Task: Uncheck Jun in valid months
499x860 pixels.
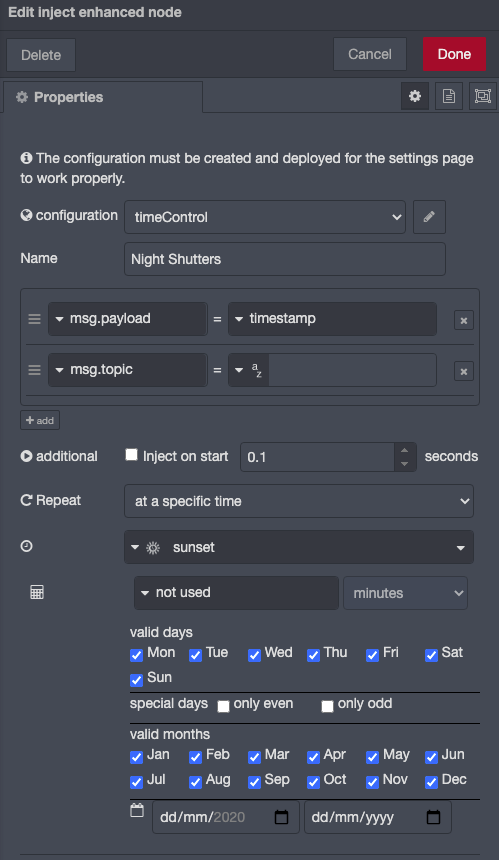Action: click(x=432, y=757)
